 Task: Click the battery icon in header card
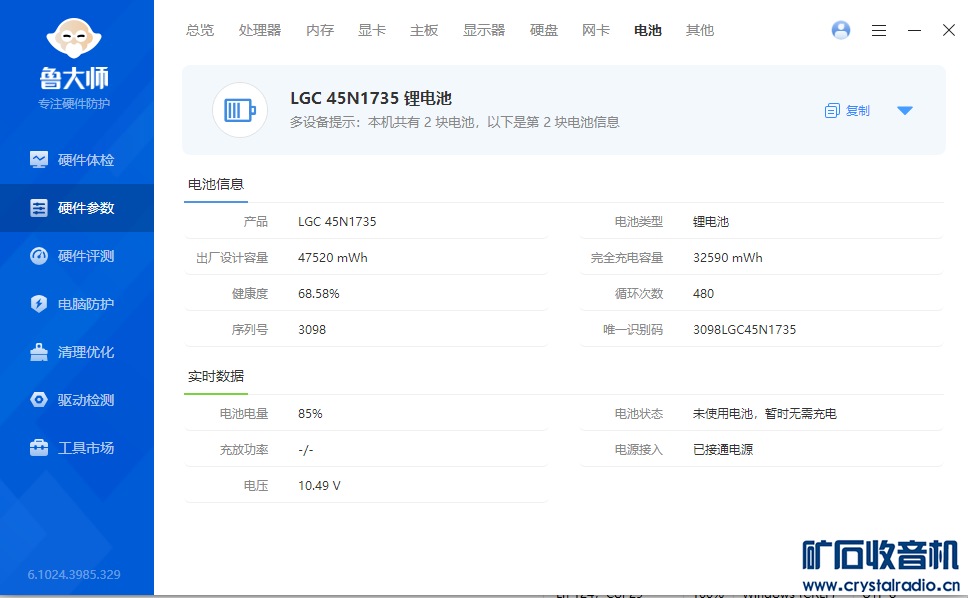click(240, 110)
